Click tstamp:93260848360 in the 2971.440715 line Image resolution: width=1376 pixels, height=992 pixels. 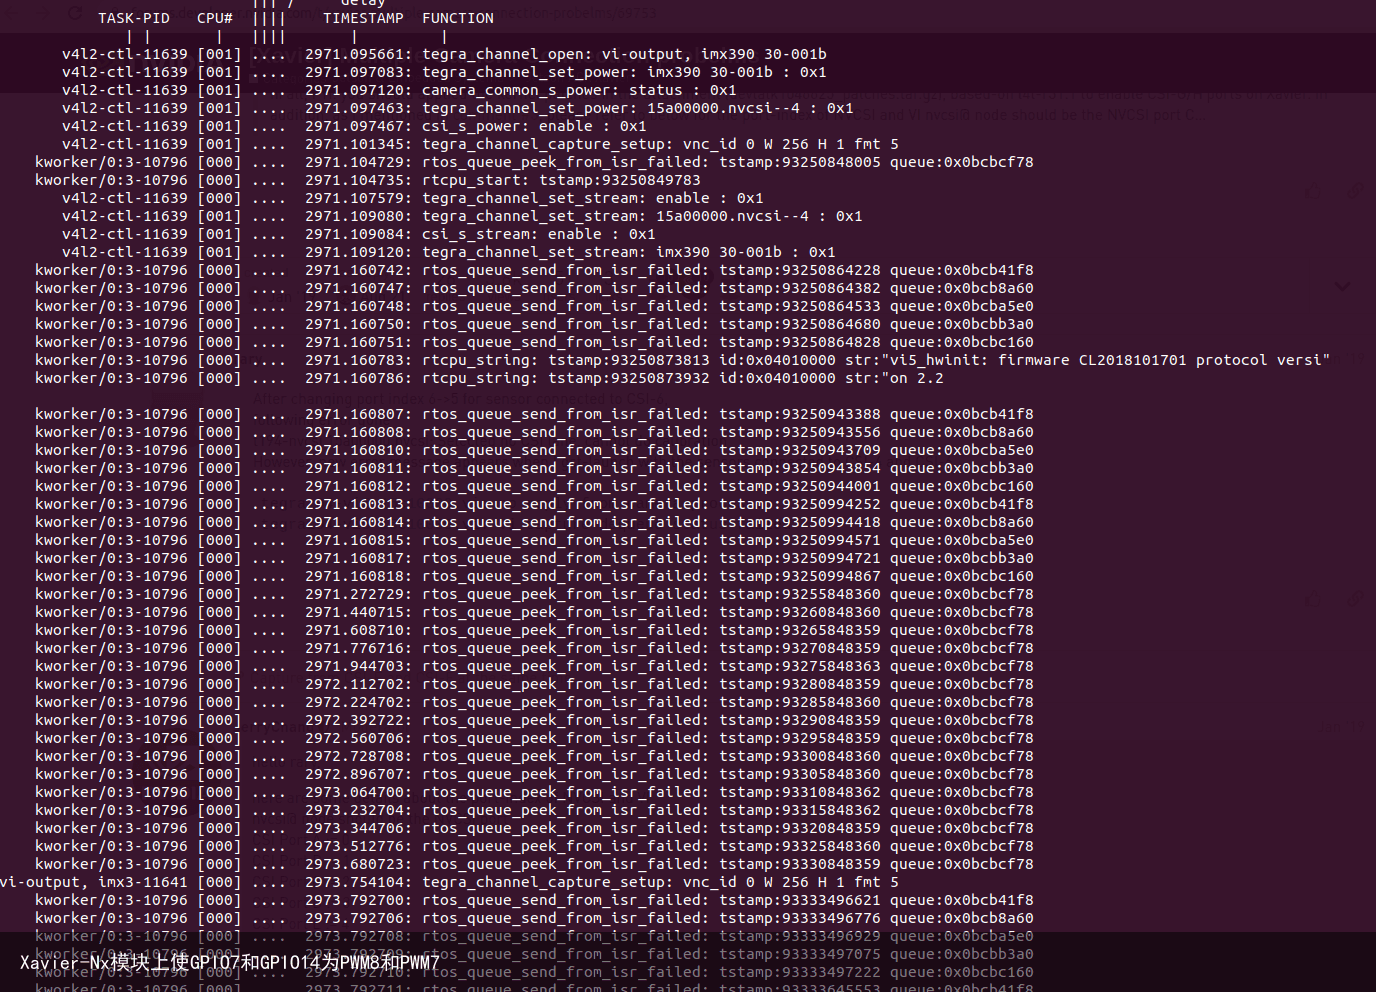(x=800, y=612)
